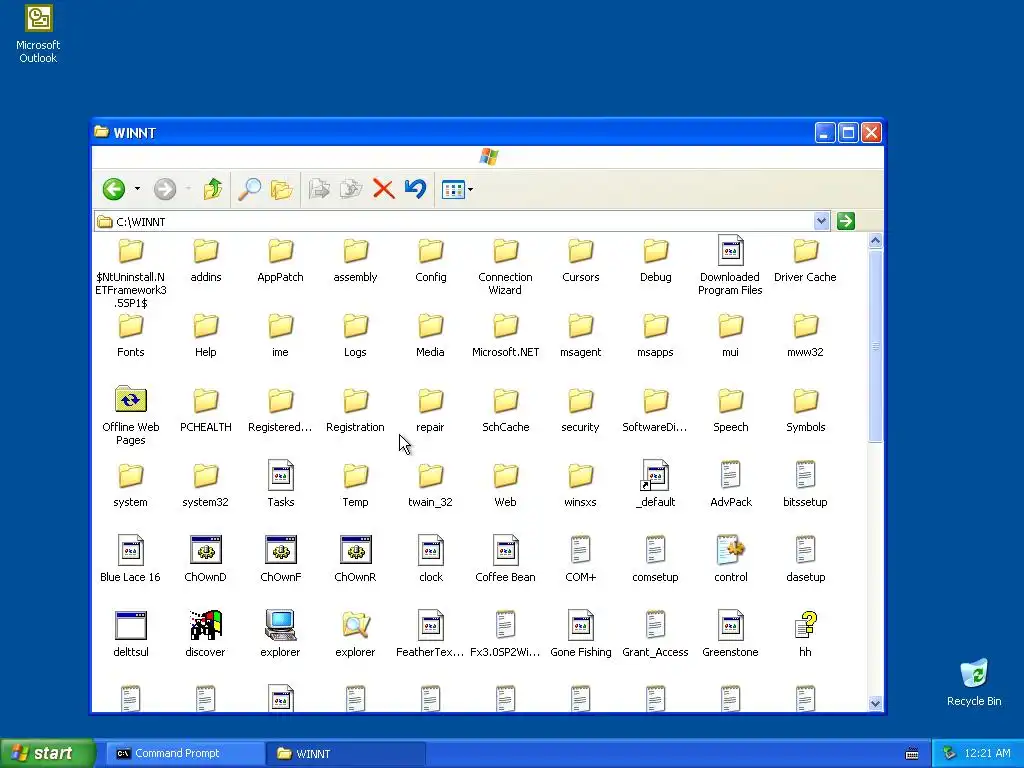Select the discover program icon
Image resolution: width=1024 pixels, height=768 pixels.
(x=206, y=625)
